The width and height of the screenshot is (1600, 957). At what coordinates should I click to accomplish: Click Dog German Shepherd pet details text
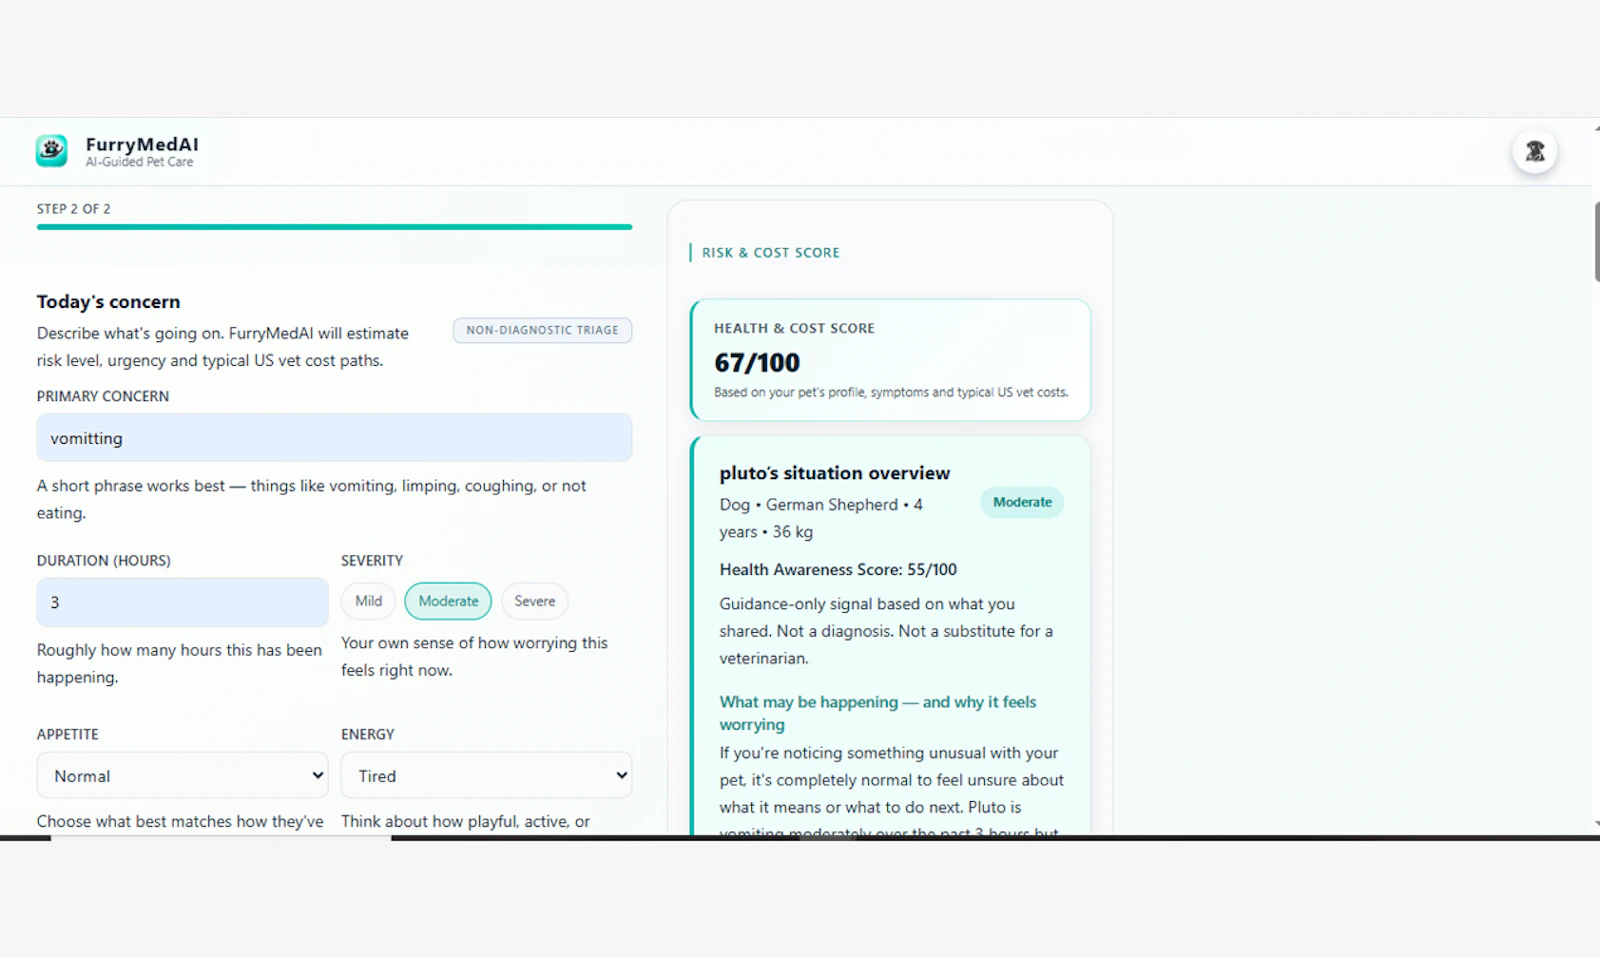[821, 518]
